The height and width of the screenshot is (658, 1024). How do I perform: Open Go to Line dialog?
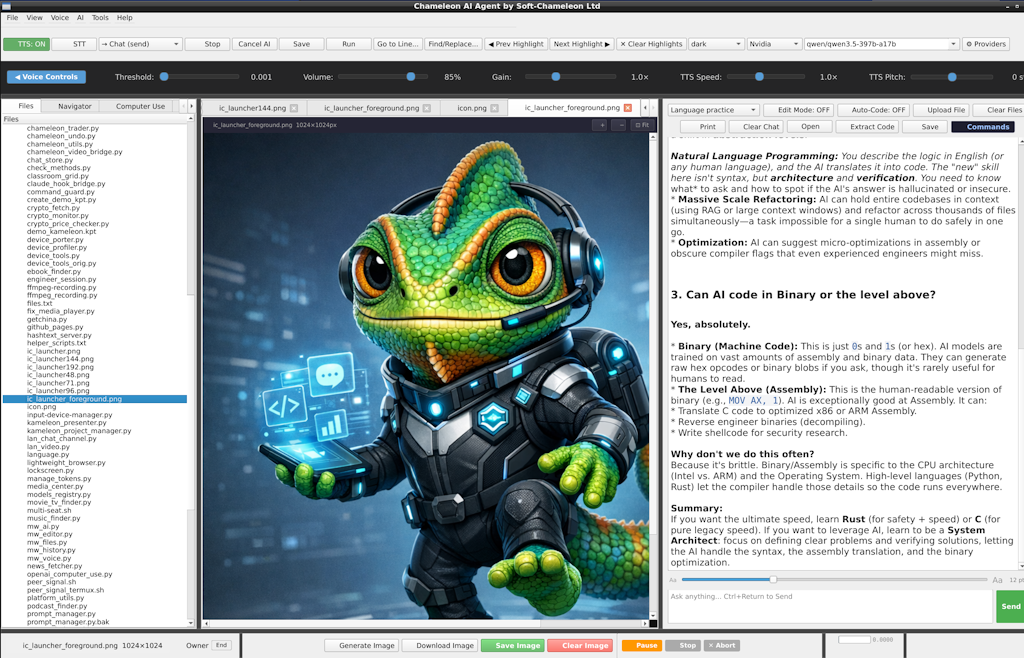click(x=398, y=44)
